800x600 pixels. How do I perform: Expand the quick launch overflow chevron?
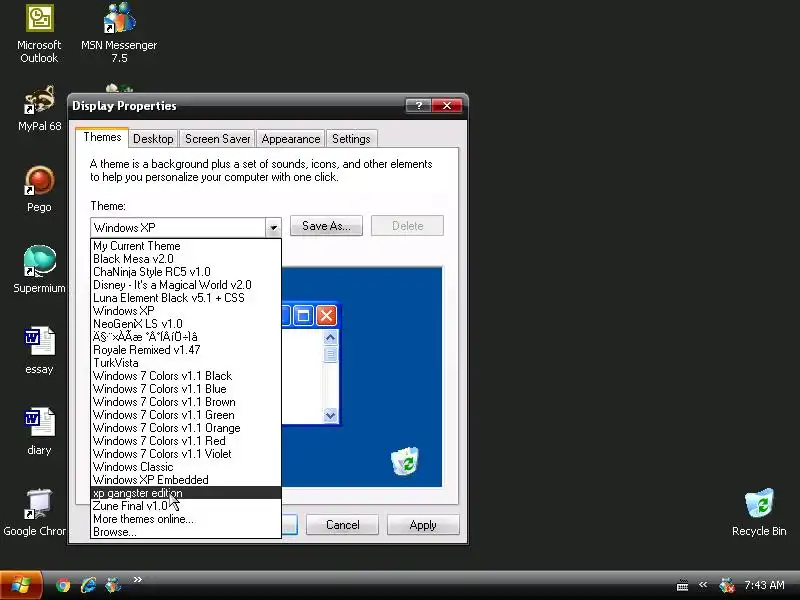137,580
